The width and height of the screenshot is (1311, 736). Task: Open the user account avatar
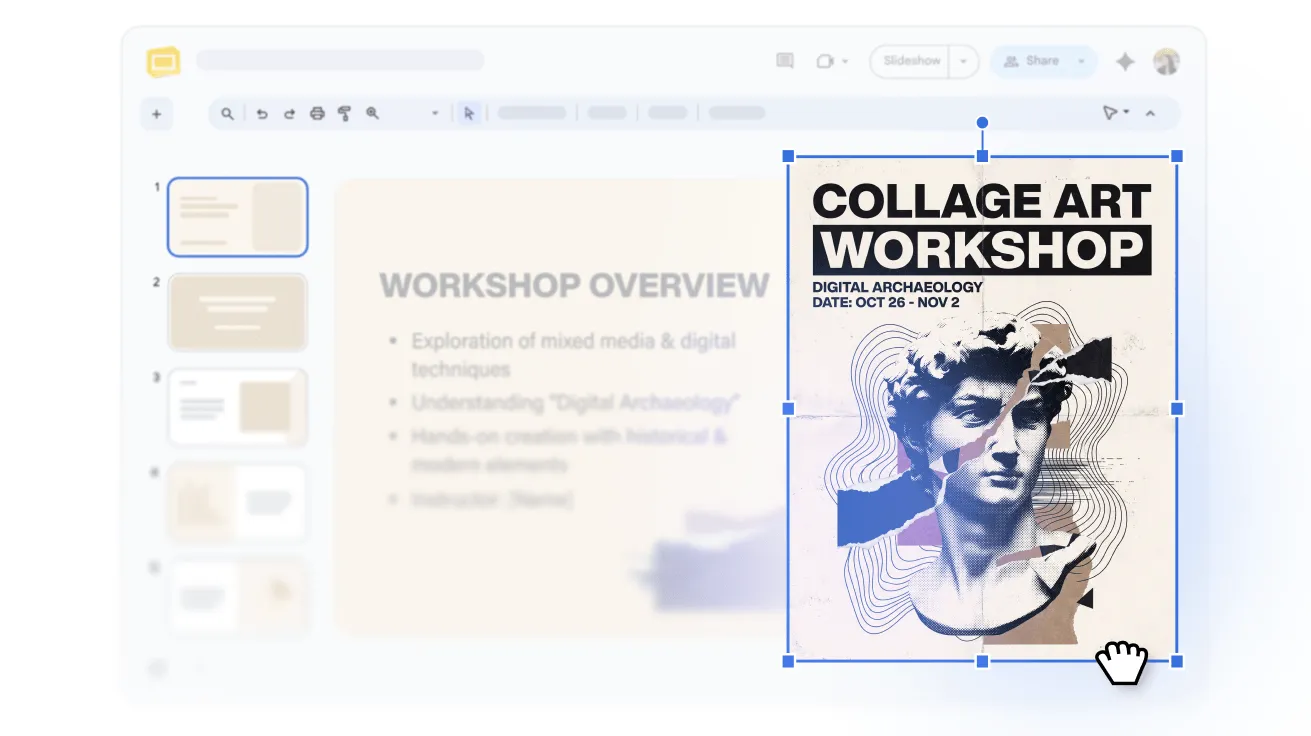(1166, 61)
